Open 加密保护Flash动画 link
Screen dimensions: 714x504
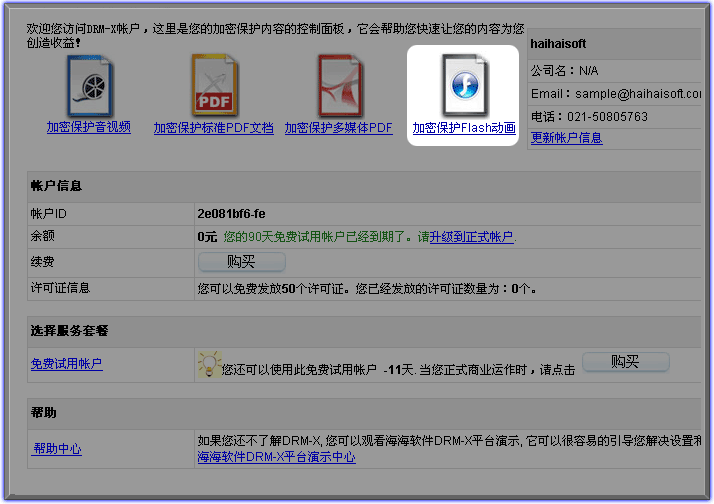464,128
